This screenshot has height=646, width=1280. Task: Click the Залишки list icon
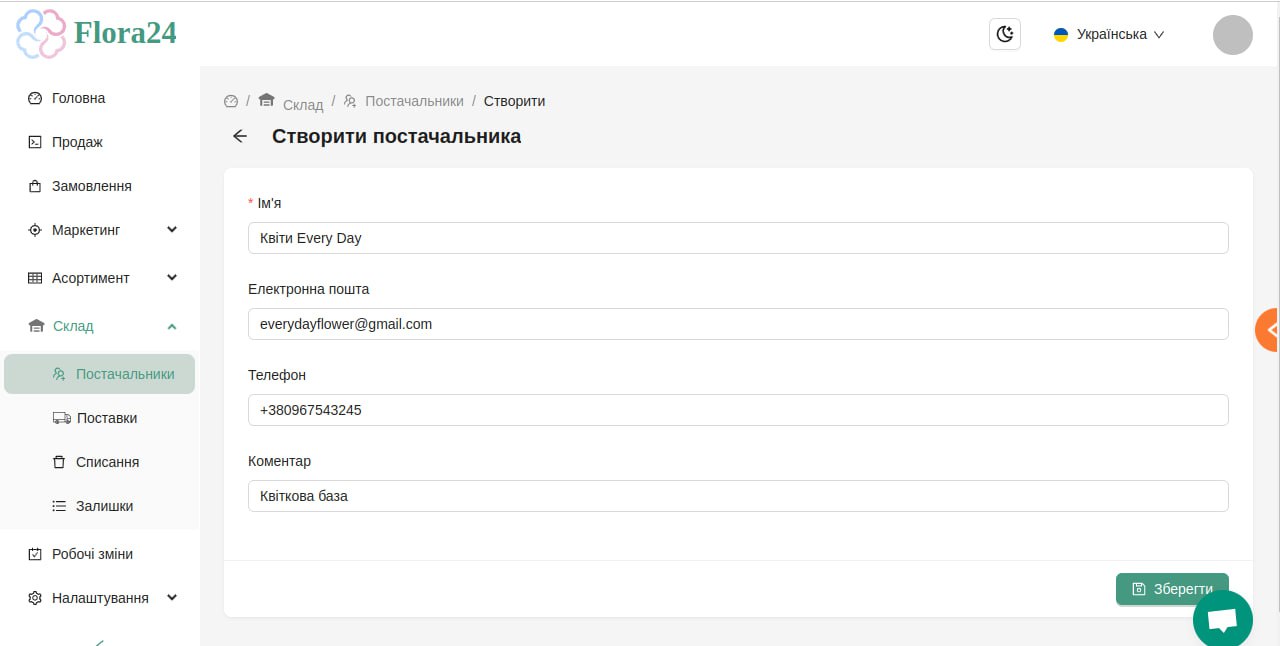[x=59, y=506]
